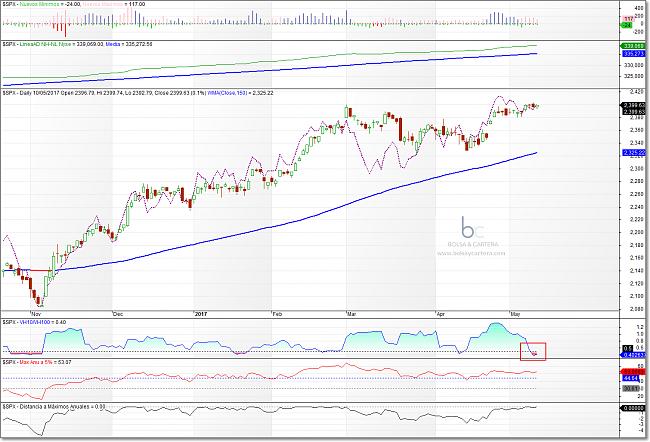
Task: Click the Max Anu a 5% label
Action: click(x=35, y=362)
